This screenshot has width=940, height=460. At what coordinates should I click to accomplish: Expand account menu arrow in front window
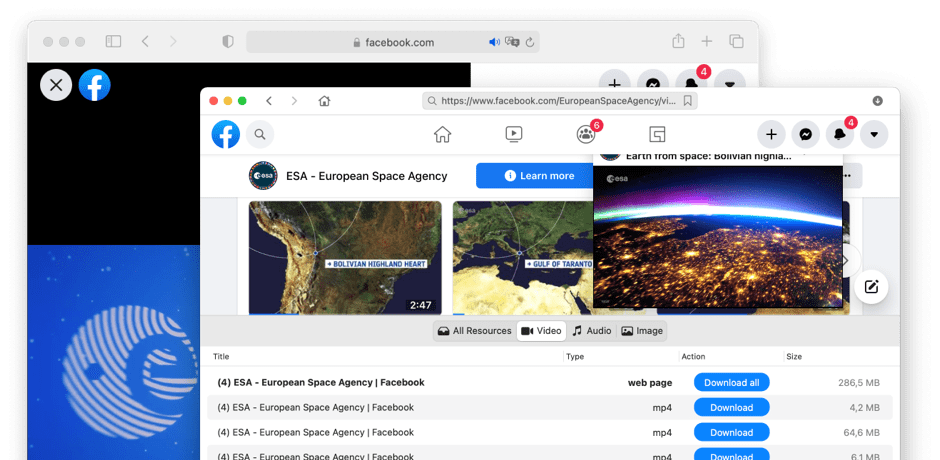point(874,134)
